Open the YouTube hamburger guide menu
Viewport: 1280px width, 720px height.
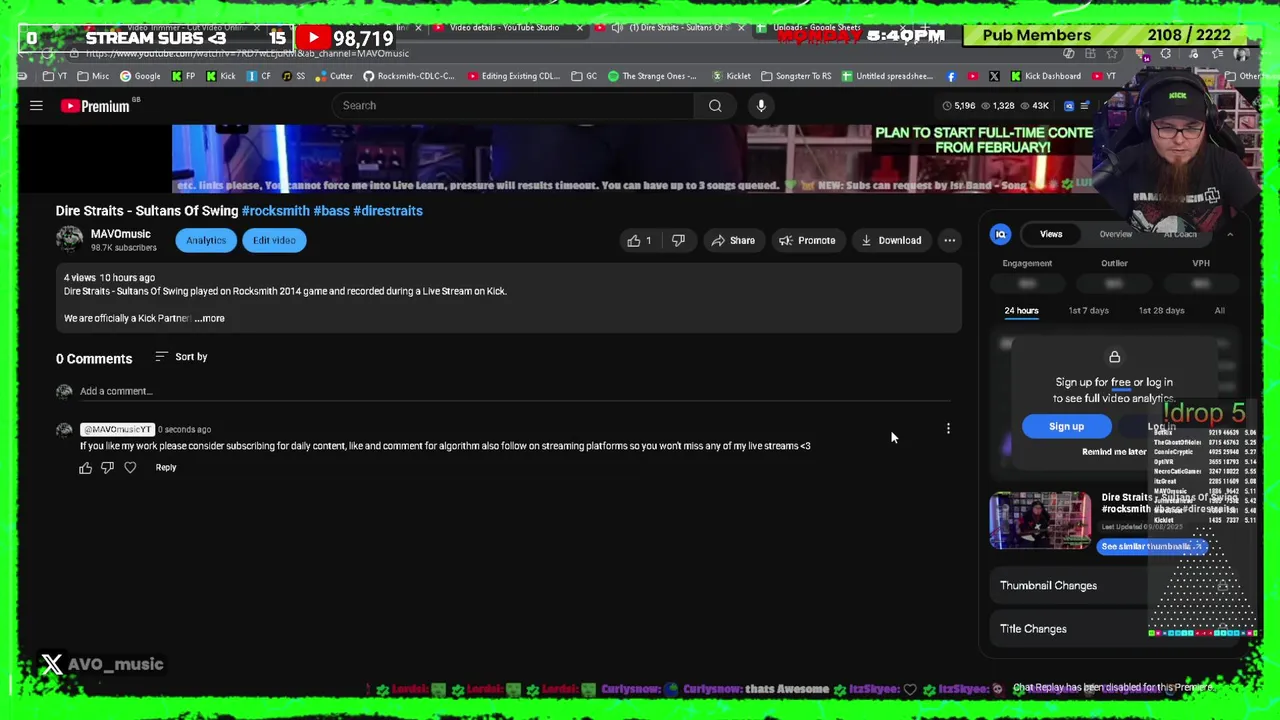(x=36, y=105)
